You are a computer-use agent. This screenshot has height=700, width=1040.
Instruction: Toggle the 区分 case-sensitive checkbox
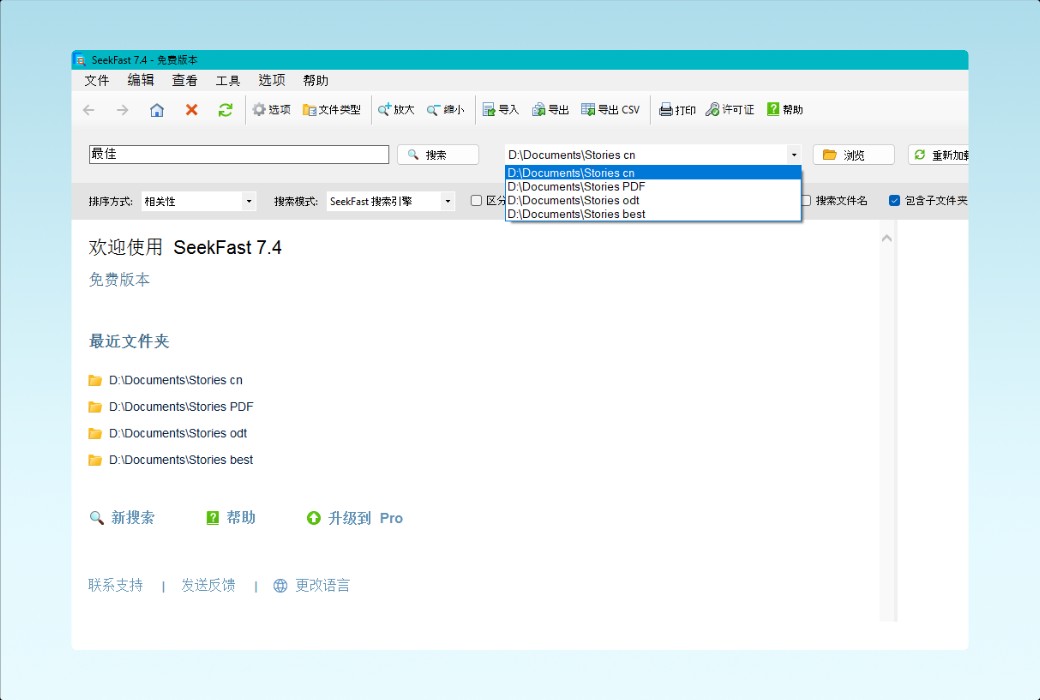(476, 200)
